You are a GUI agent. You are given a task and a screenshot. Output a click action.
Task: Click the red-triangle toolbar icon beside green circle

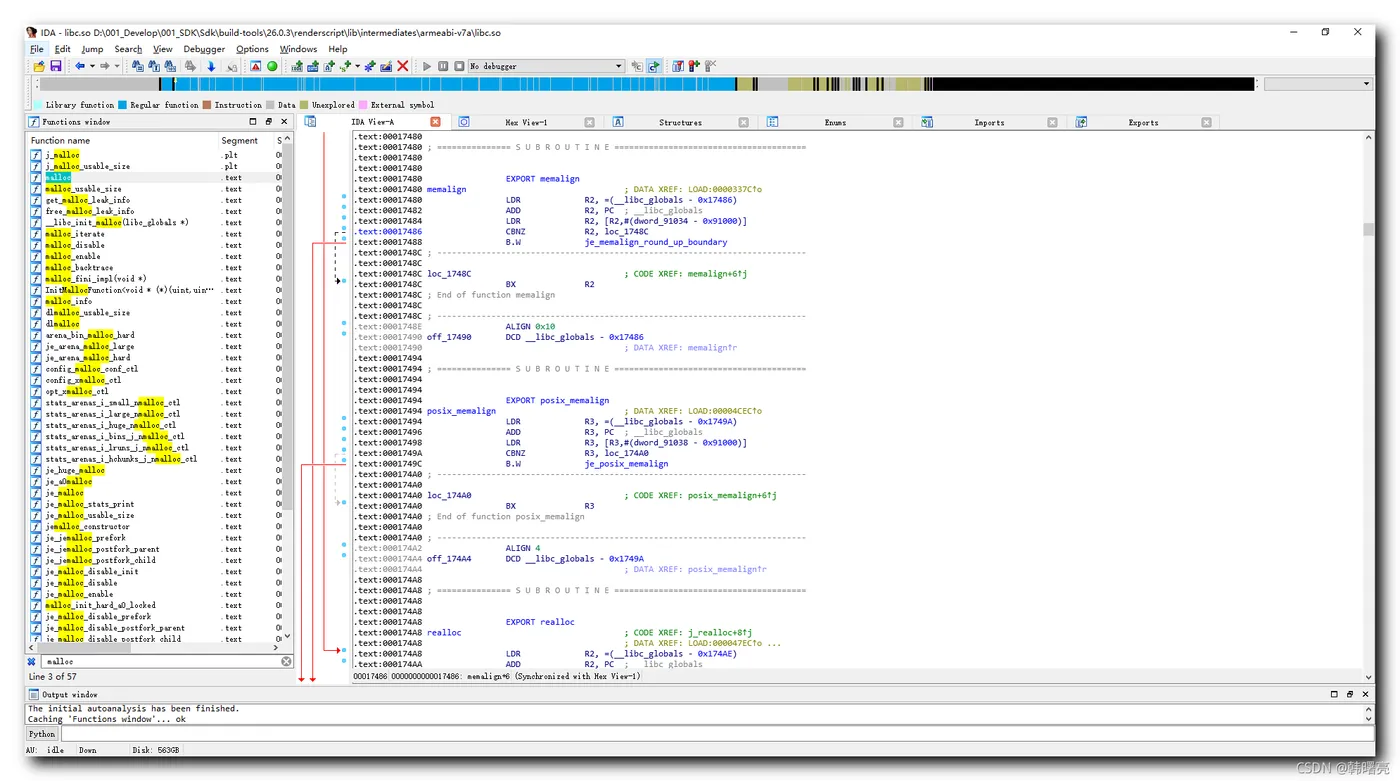click(x=255, y=66)
